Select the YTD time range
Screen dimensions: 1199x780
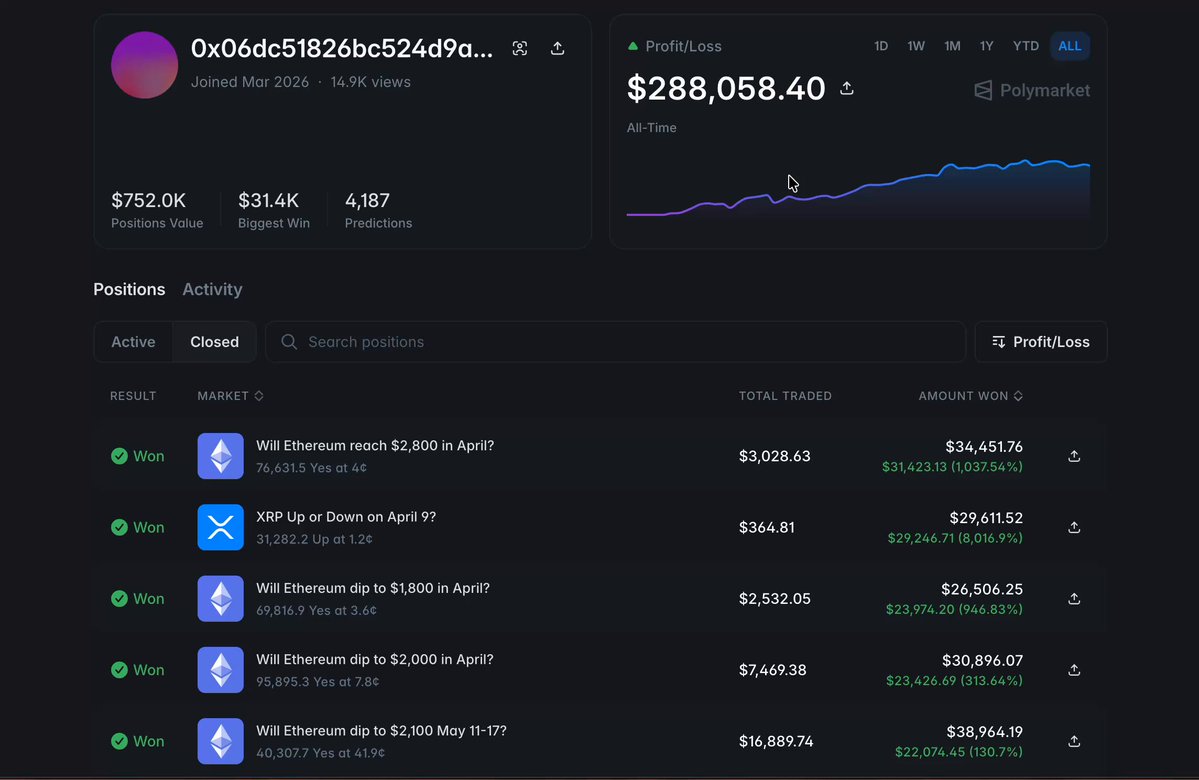(x=1025, y=46)
